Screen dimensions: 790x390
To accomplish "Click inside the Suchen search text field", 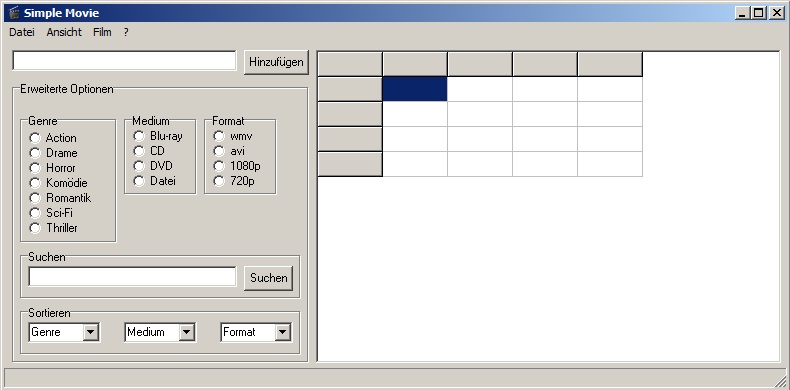I will point(132,277).
